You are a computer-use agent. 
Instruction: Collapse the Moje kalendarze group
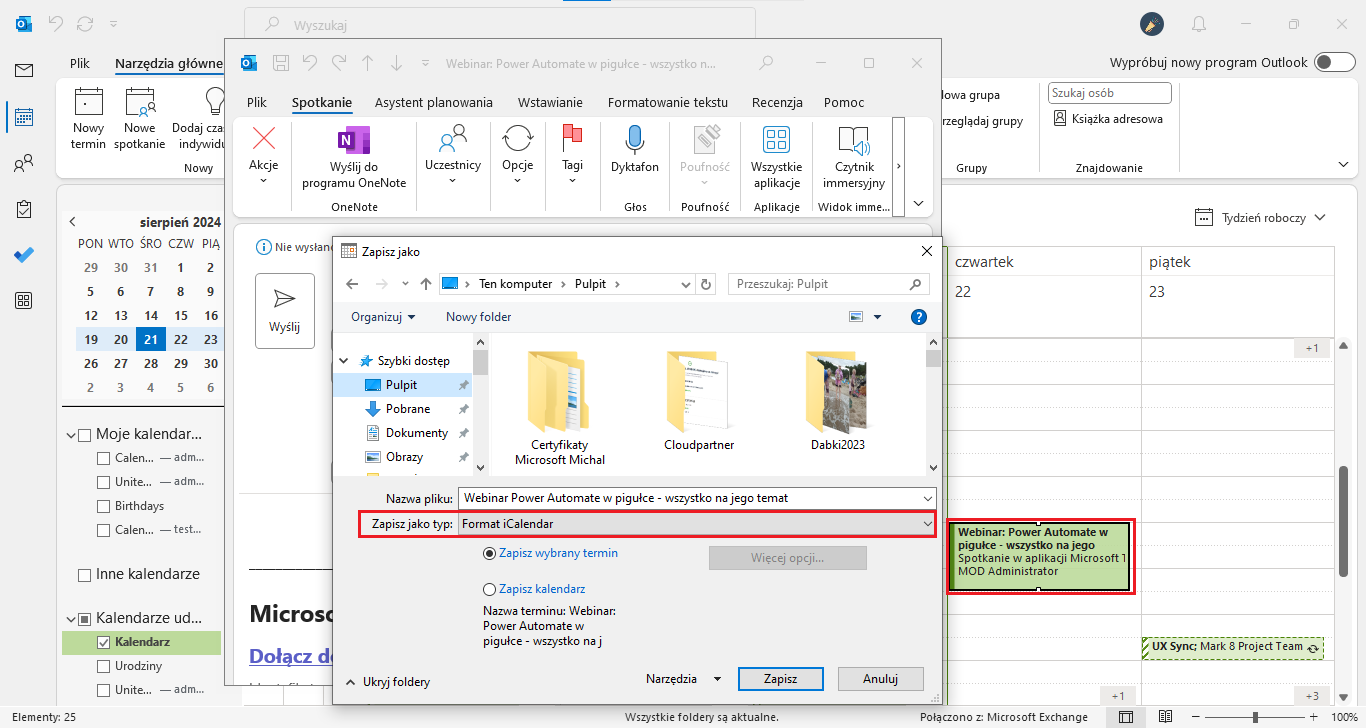[x=70, y=435]
